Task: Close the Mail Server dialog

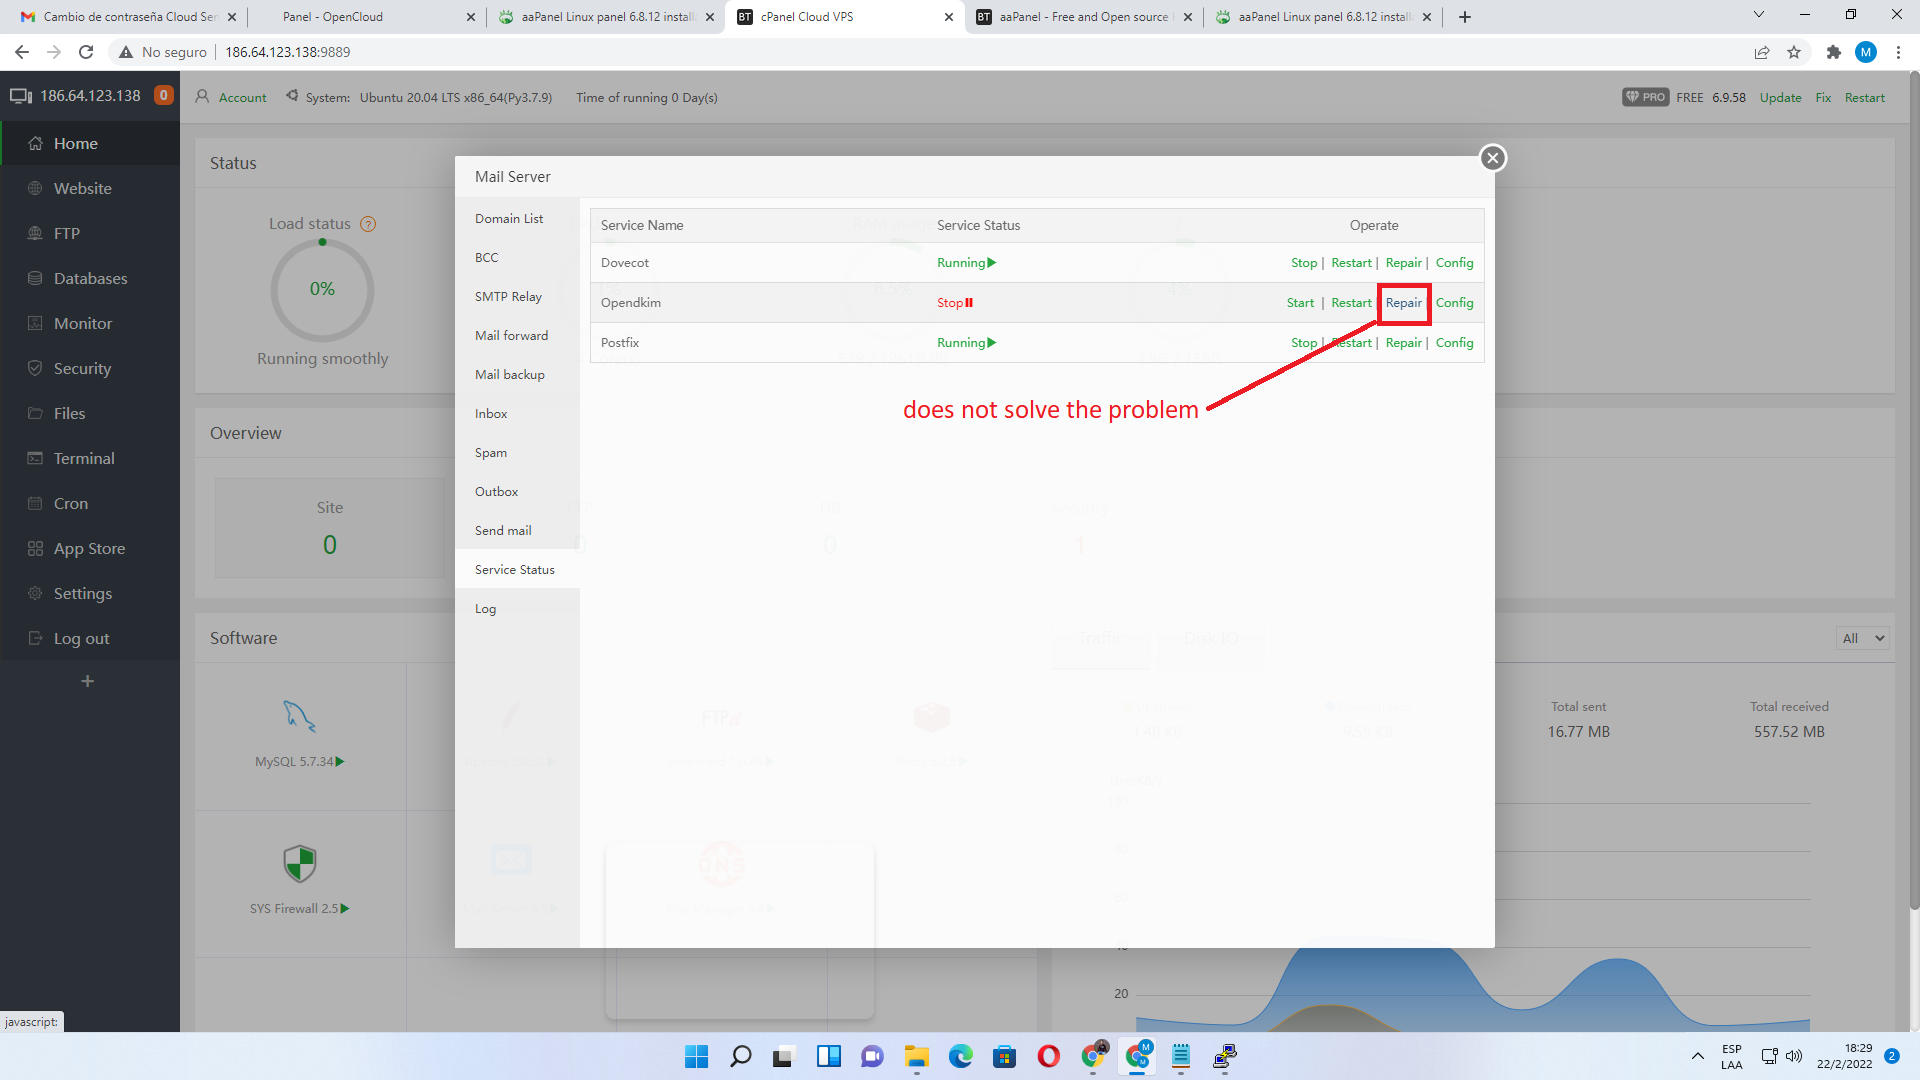Action: (x=1492, y=158)
